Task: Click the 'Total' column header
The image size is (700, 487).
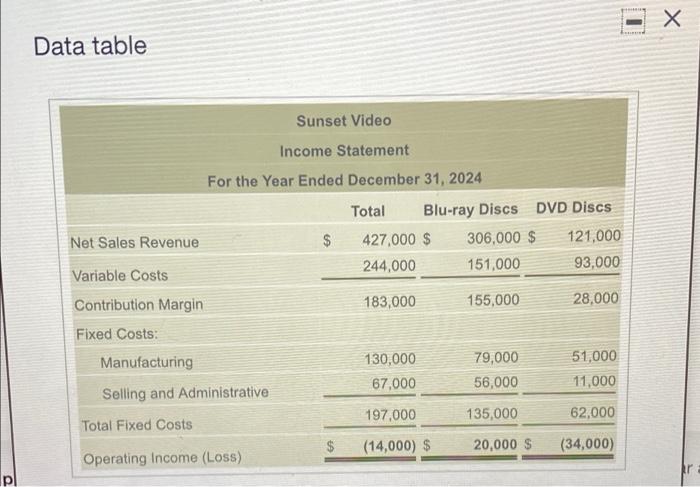Action: pyautogui.click(x=367, y=211)
